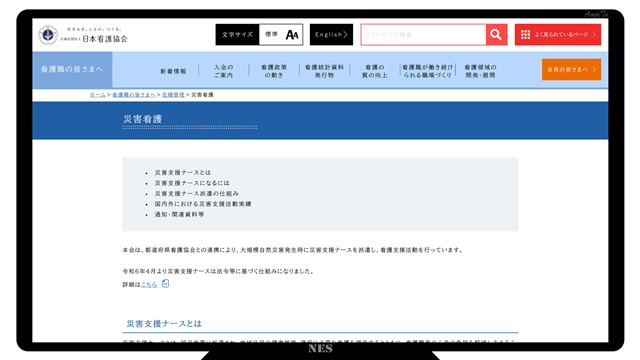Click the 災害看護 breadcrumb text
This screenshot has width=640, height=360.
click(x=202, y=95)
